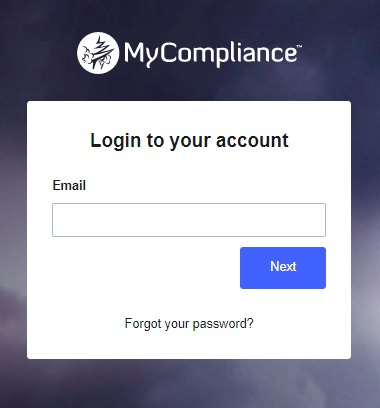Click the word 'account' in the heading
Viewport: 380px width, 408px height.
(x=252, y=140)
